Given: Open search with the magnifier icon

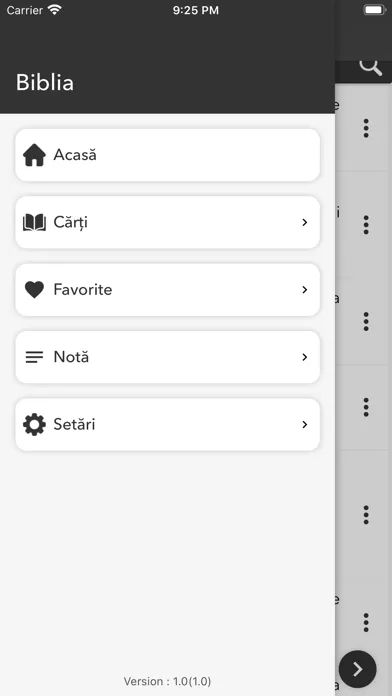Looking at the screenshot, I should [x=370, y=67].
